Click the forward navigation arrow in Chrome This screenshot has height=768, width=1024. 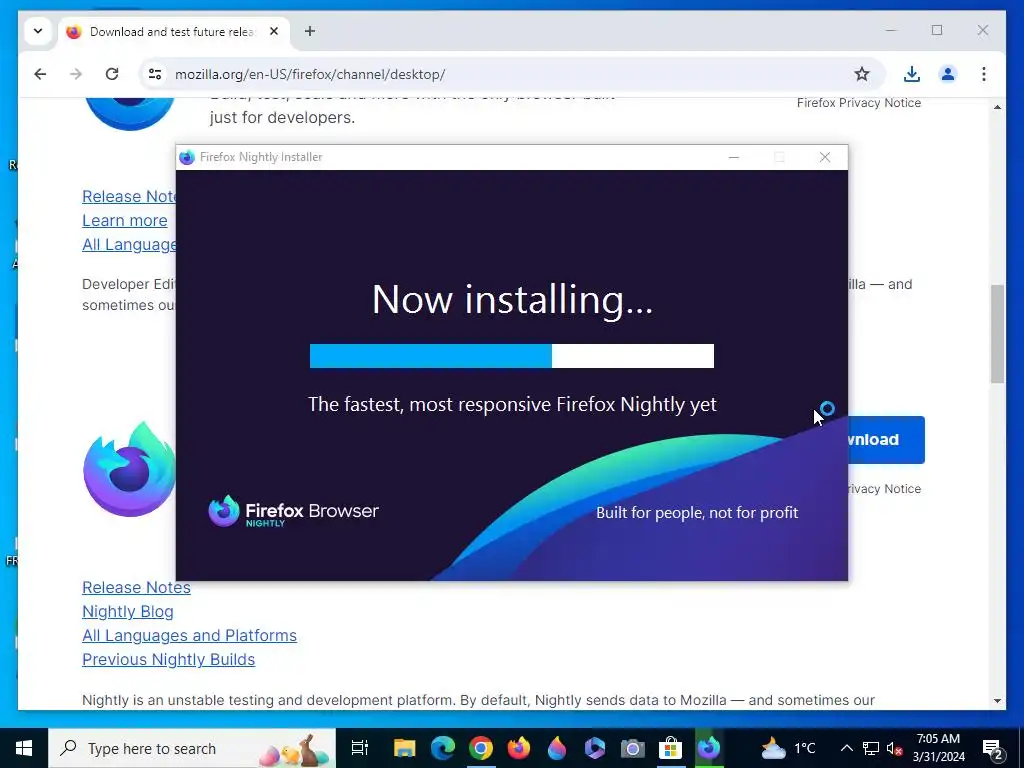[x=76, y=74]
